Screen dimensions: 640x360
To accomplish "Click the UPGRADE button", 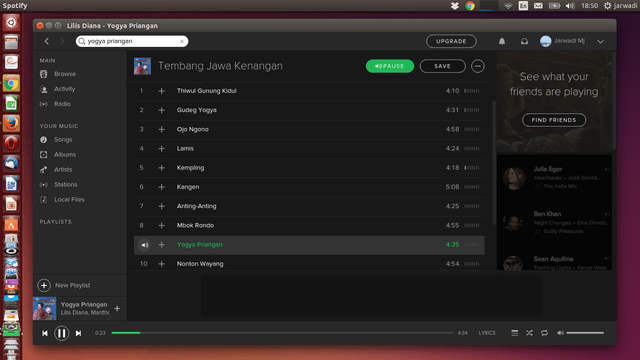I will tap(451, 41).
